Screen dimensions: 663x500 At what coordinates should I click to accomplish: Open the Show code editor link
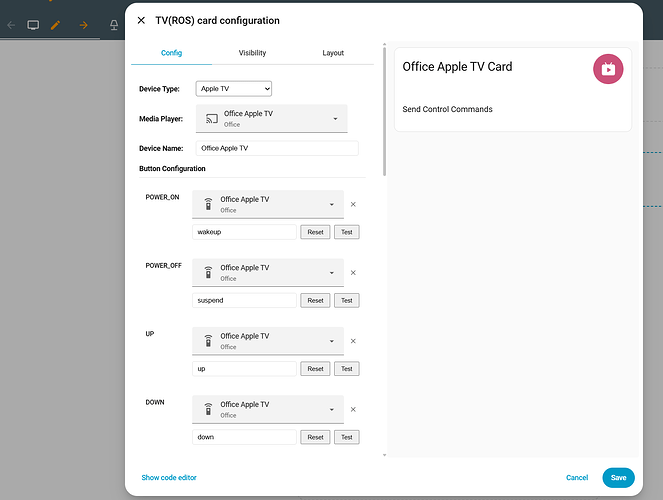click(169, 478)
